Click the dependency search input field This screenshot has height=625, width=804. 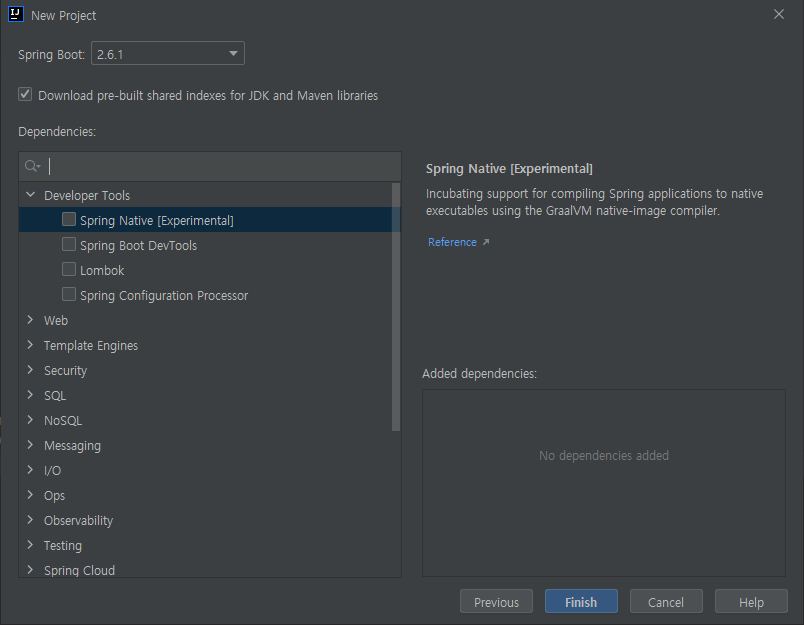(200, 166)
